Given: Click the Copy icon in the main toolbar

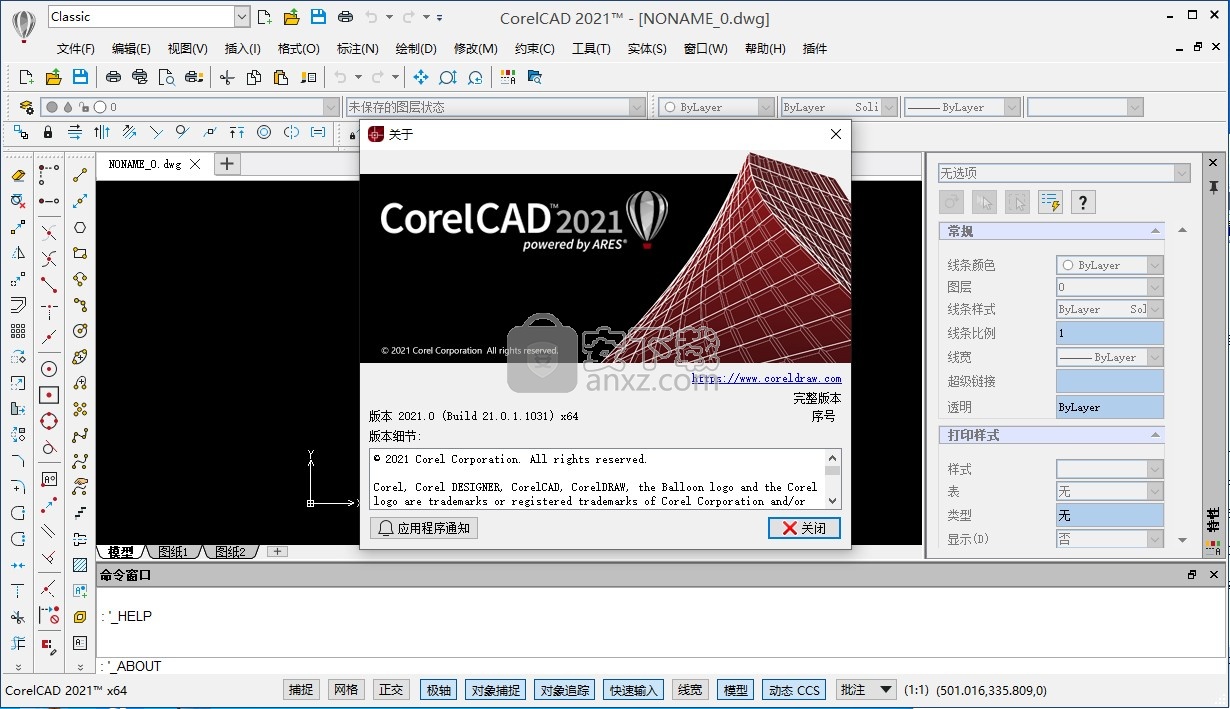Looking at the screenshot, I should point(254,77).
